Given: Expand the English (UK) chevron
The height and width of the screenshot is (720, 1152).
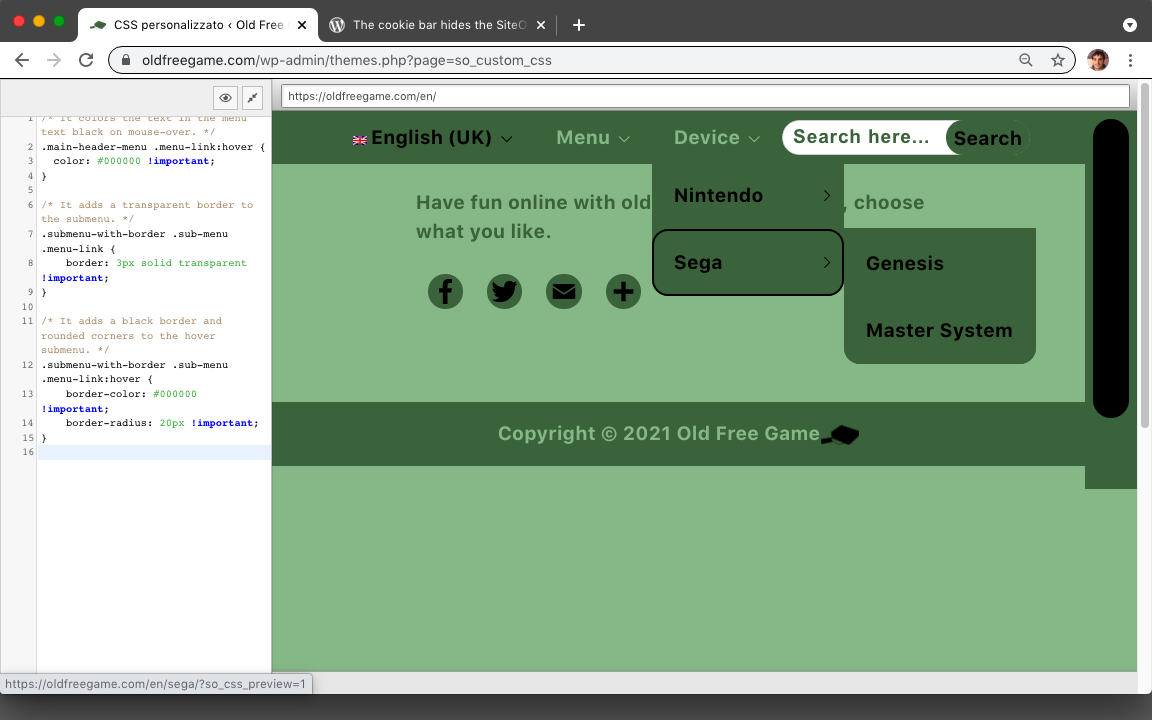Looking at the screenshot, I should pos(506,138).
